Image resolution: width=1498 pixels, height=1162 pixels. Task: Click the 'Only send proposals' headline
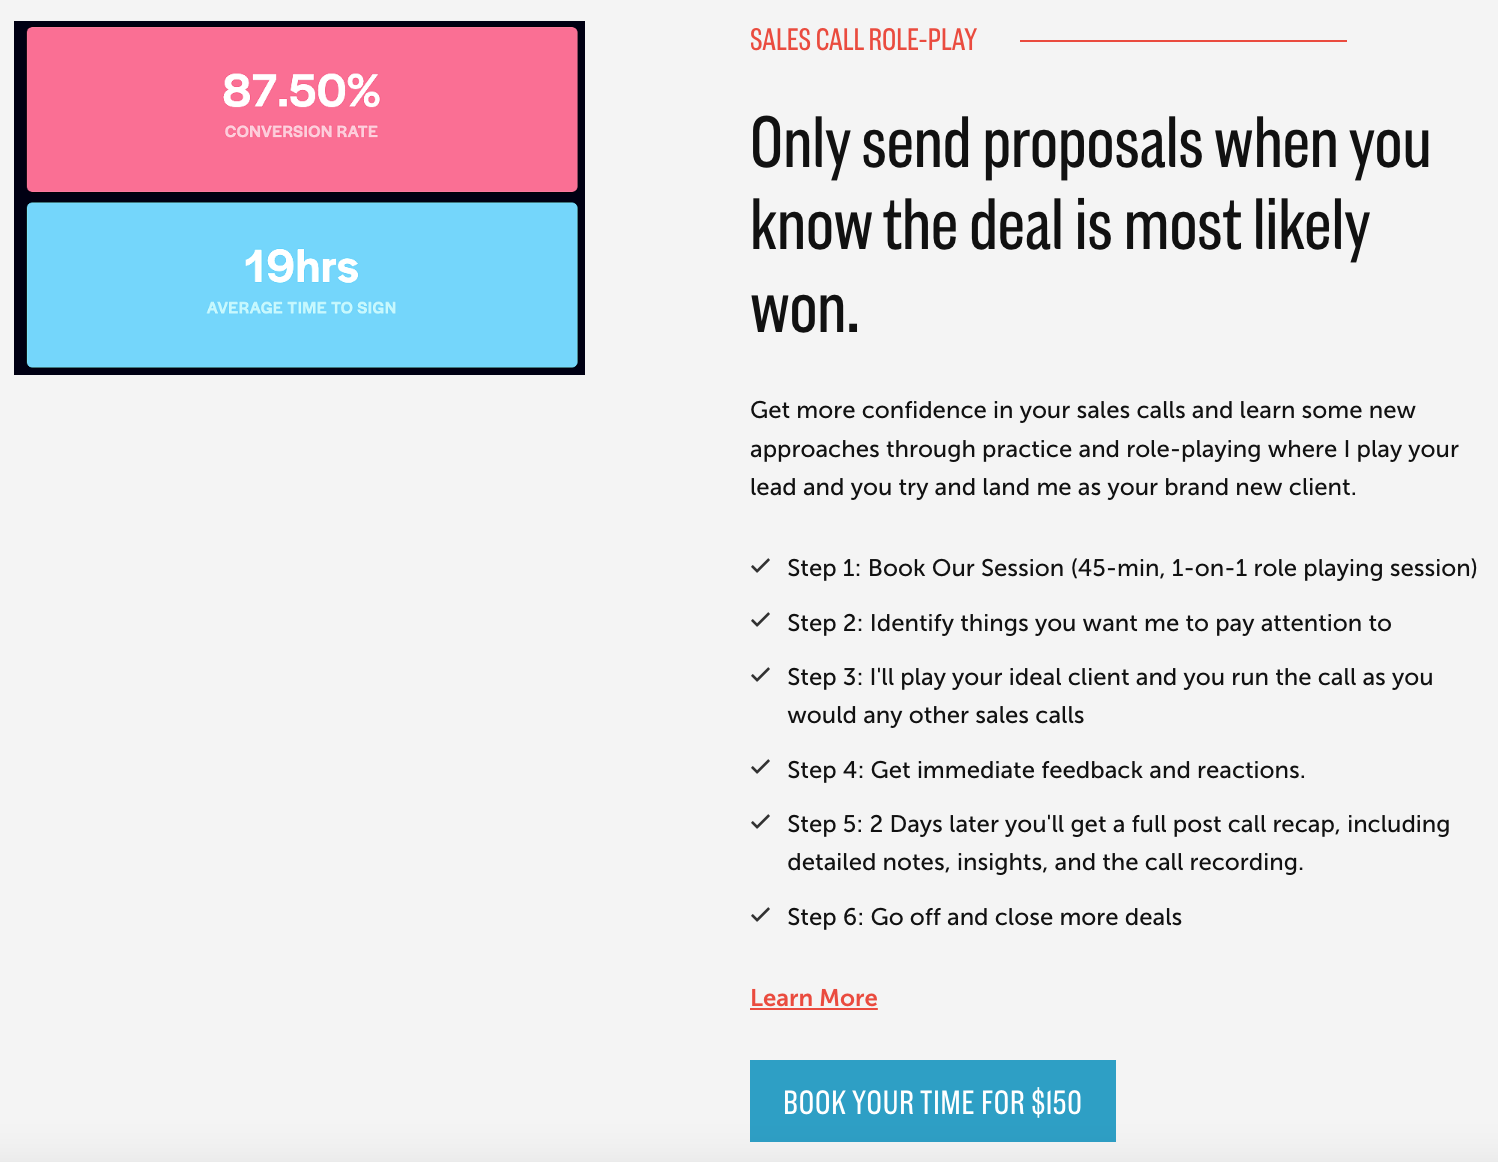click(x=1090, y=226)
